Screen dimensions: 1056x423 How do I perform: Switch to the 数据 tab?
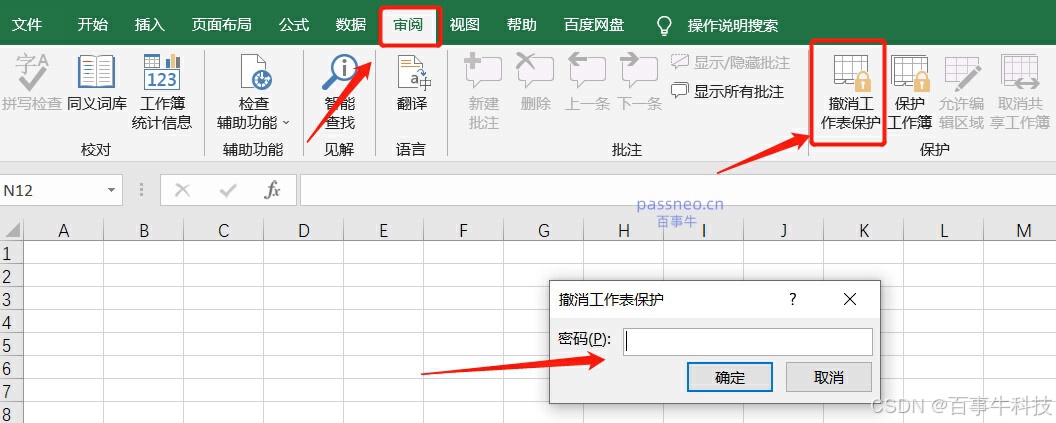point(351,25)
